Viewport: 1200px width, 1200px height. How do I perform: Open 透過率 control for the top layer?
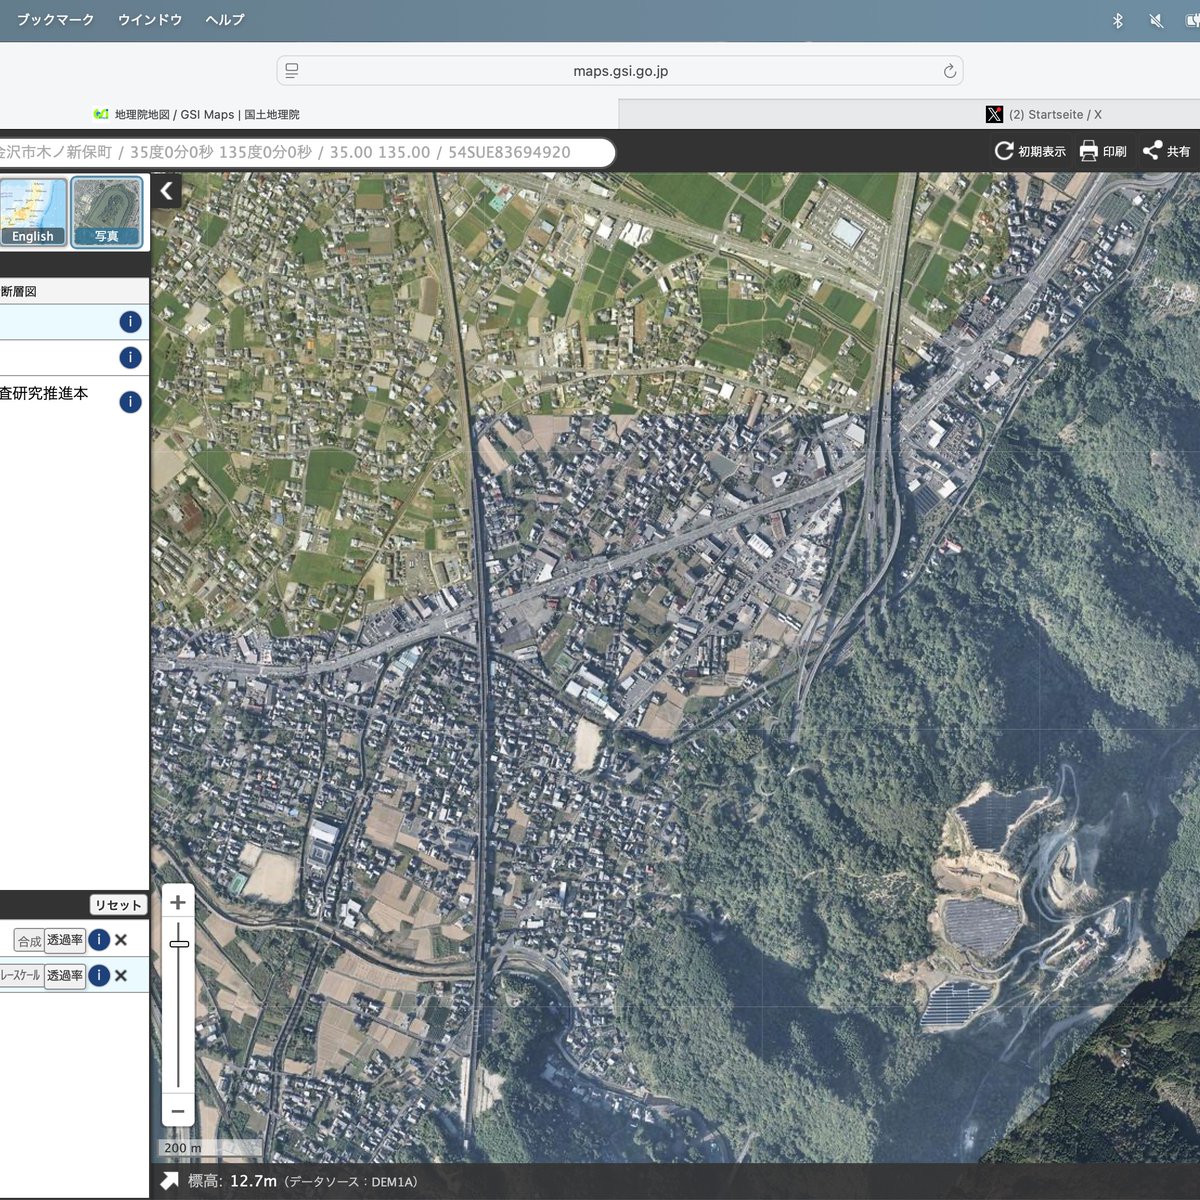[65, 940]
